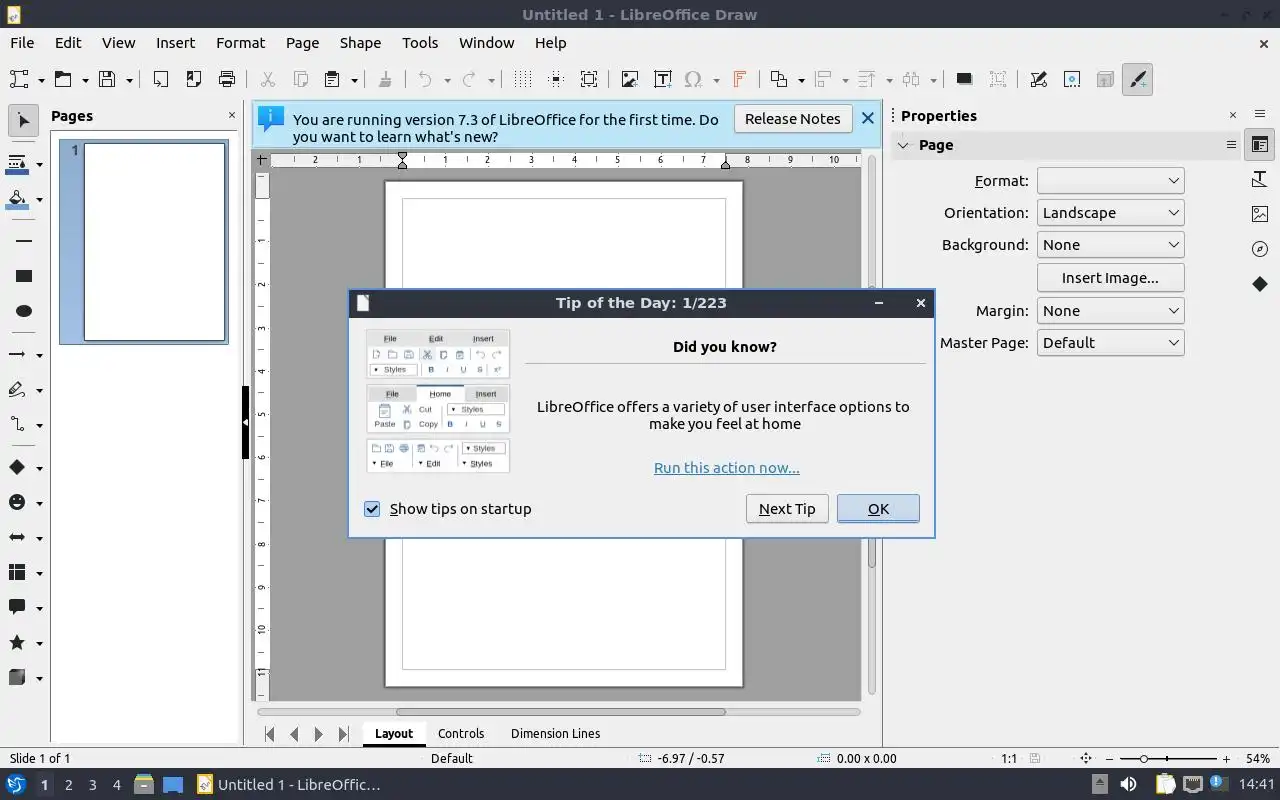Click Insert Fontwork Text icon

coord(740,79)
